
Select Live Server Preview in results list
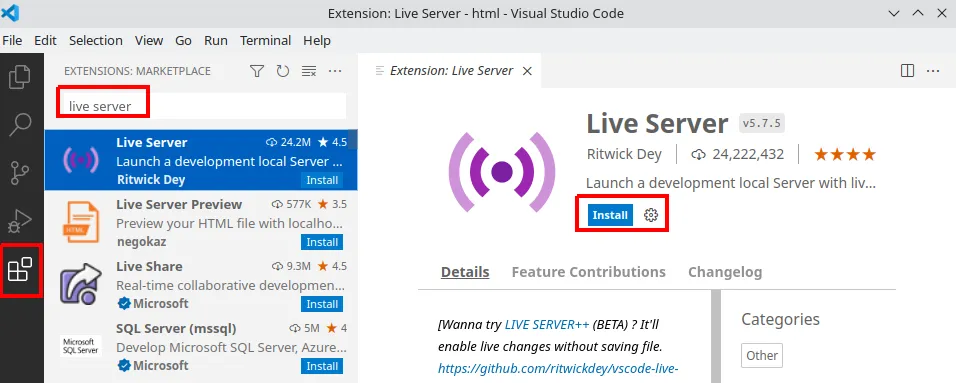click(201, 223)
